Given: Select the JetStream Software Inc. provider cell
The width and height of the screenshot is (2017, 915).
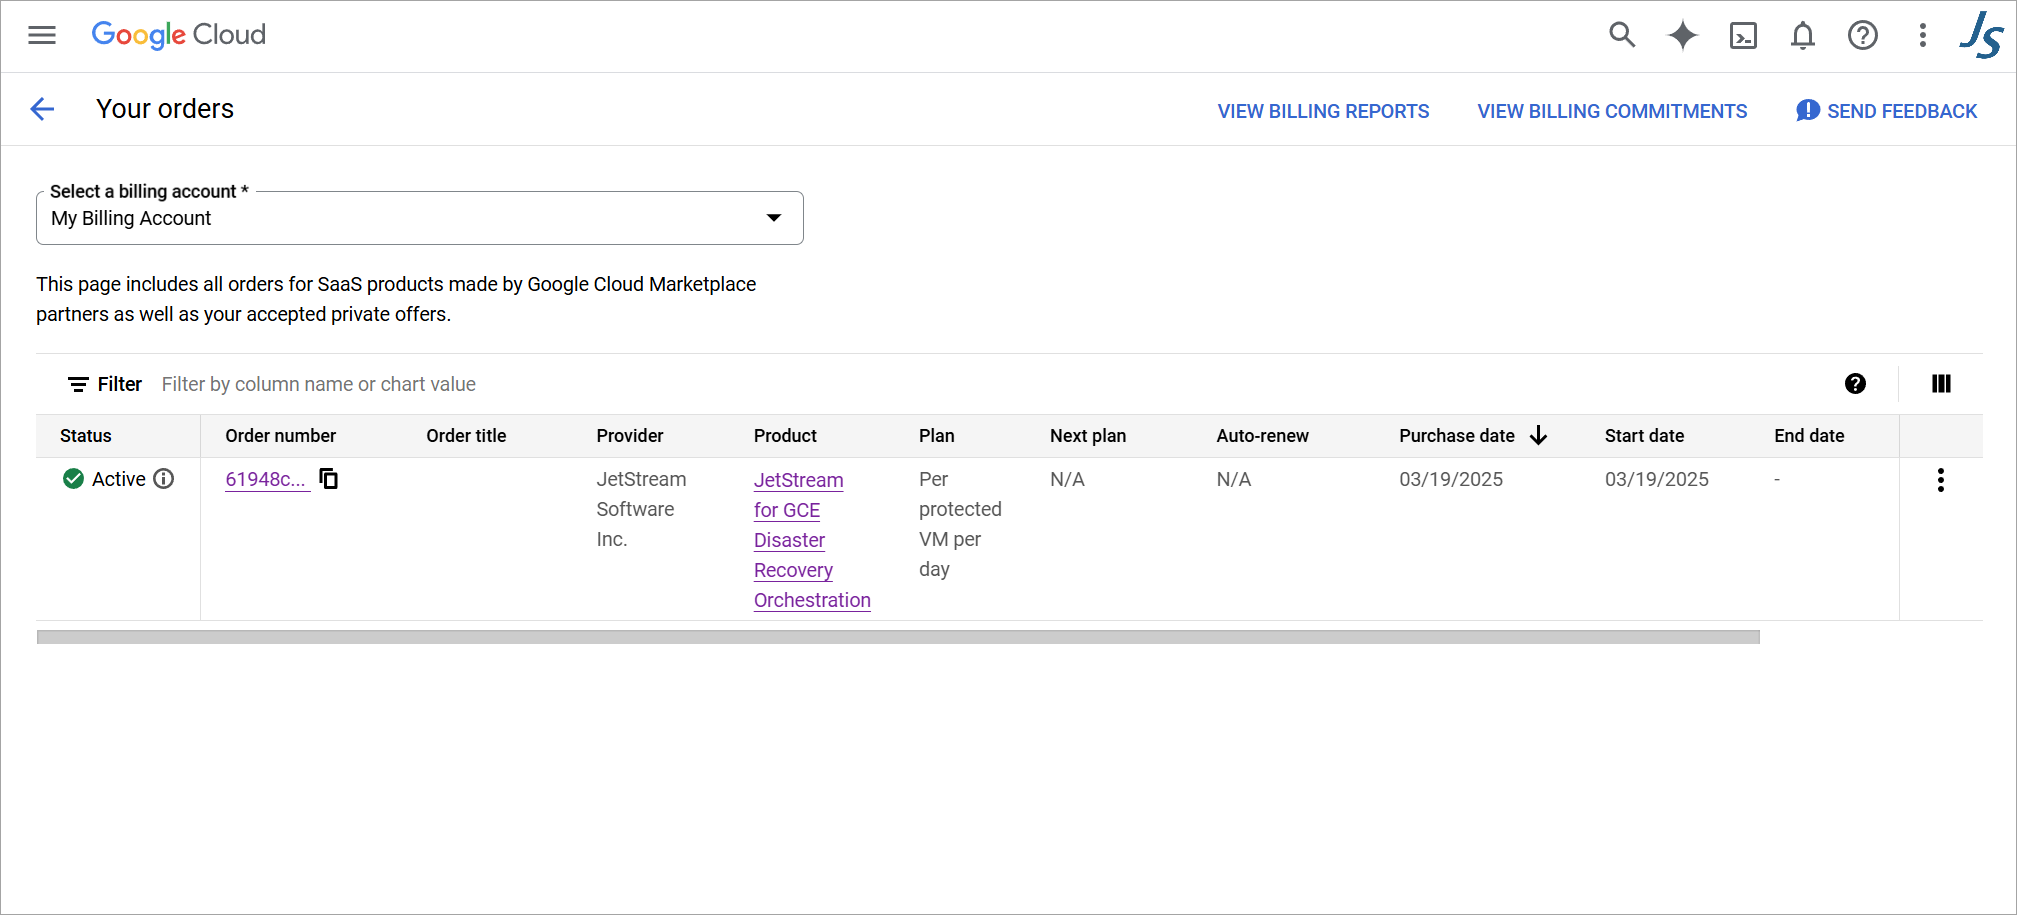Looking at the screenshot, I should pos(642,509).
